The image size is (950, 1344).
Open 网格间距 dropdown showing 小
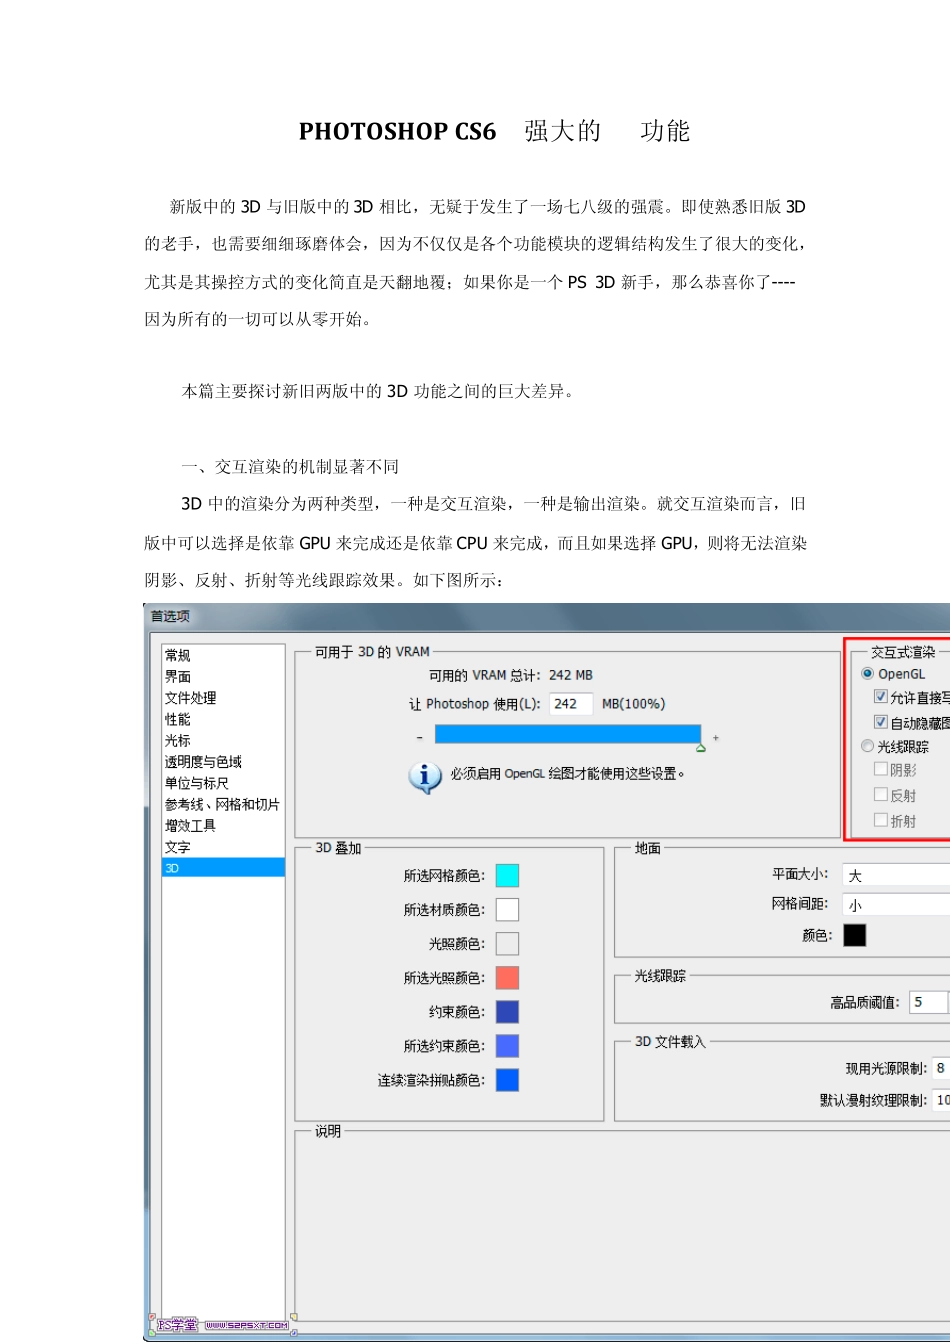896,905
